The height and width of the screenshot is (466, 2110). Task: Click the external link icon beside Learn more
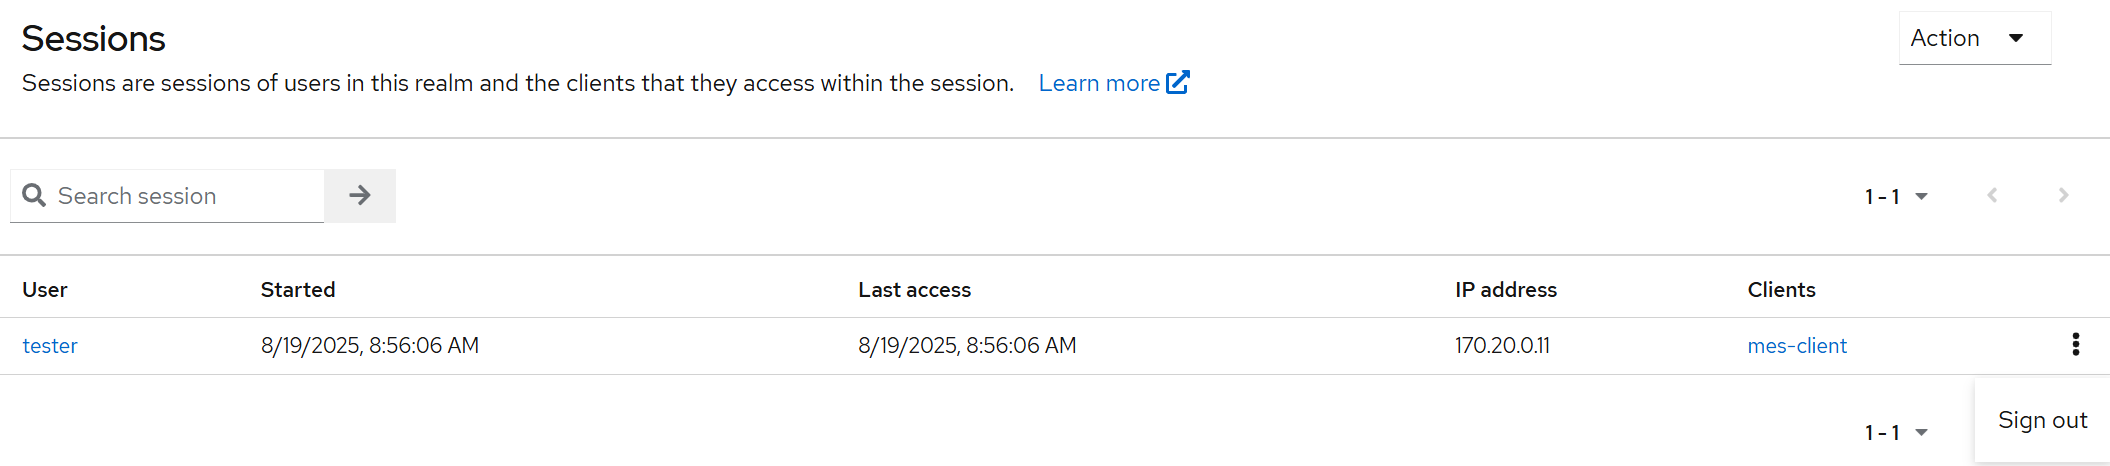pyautogui.click(x=1178, y=82)
